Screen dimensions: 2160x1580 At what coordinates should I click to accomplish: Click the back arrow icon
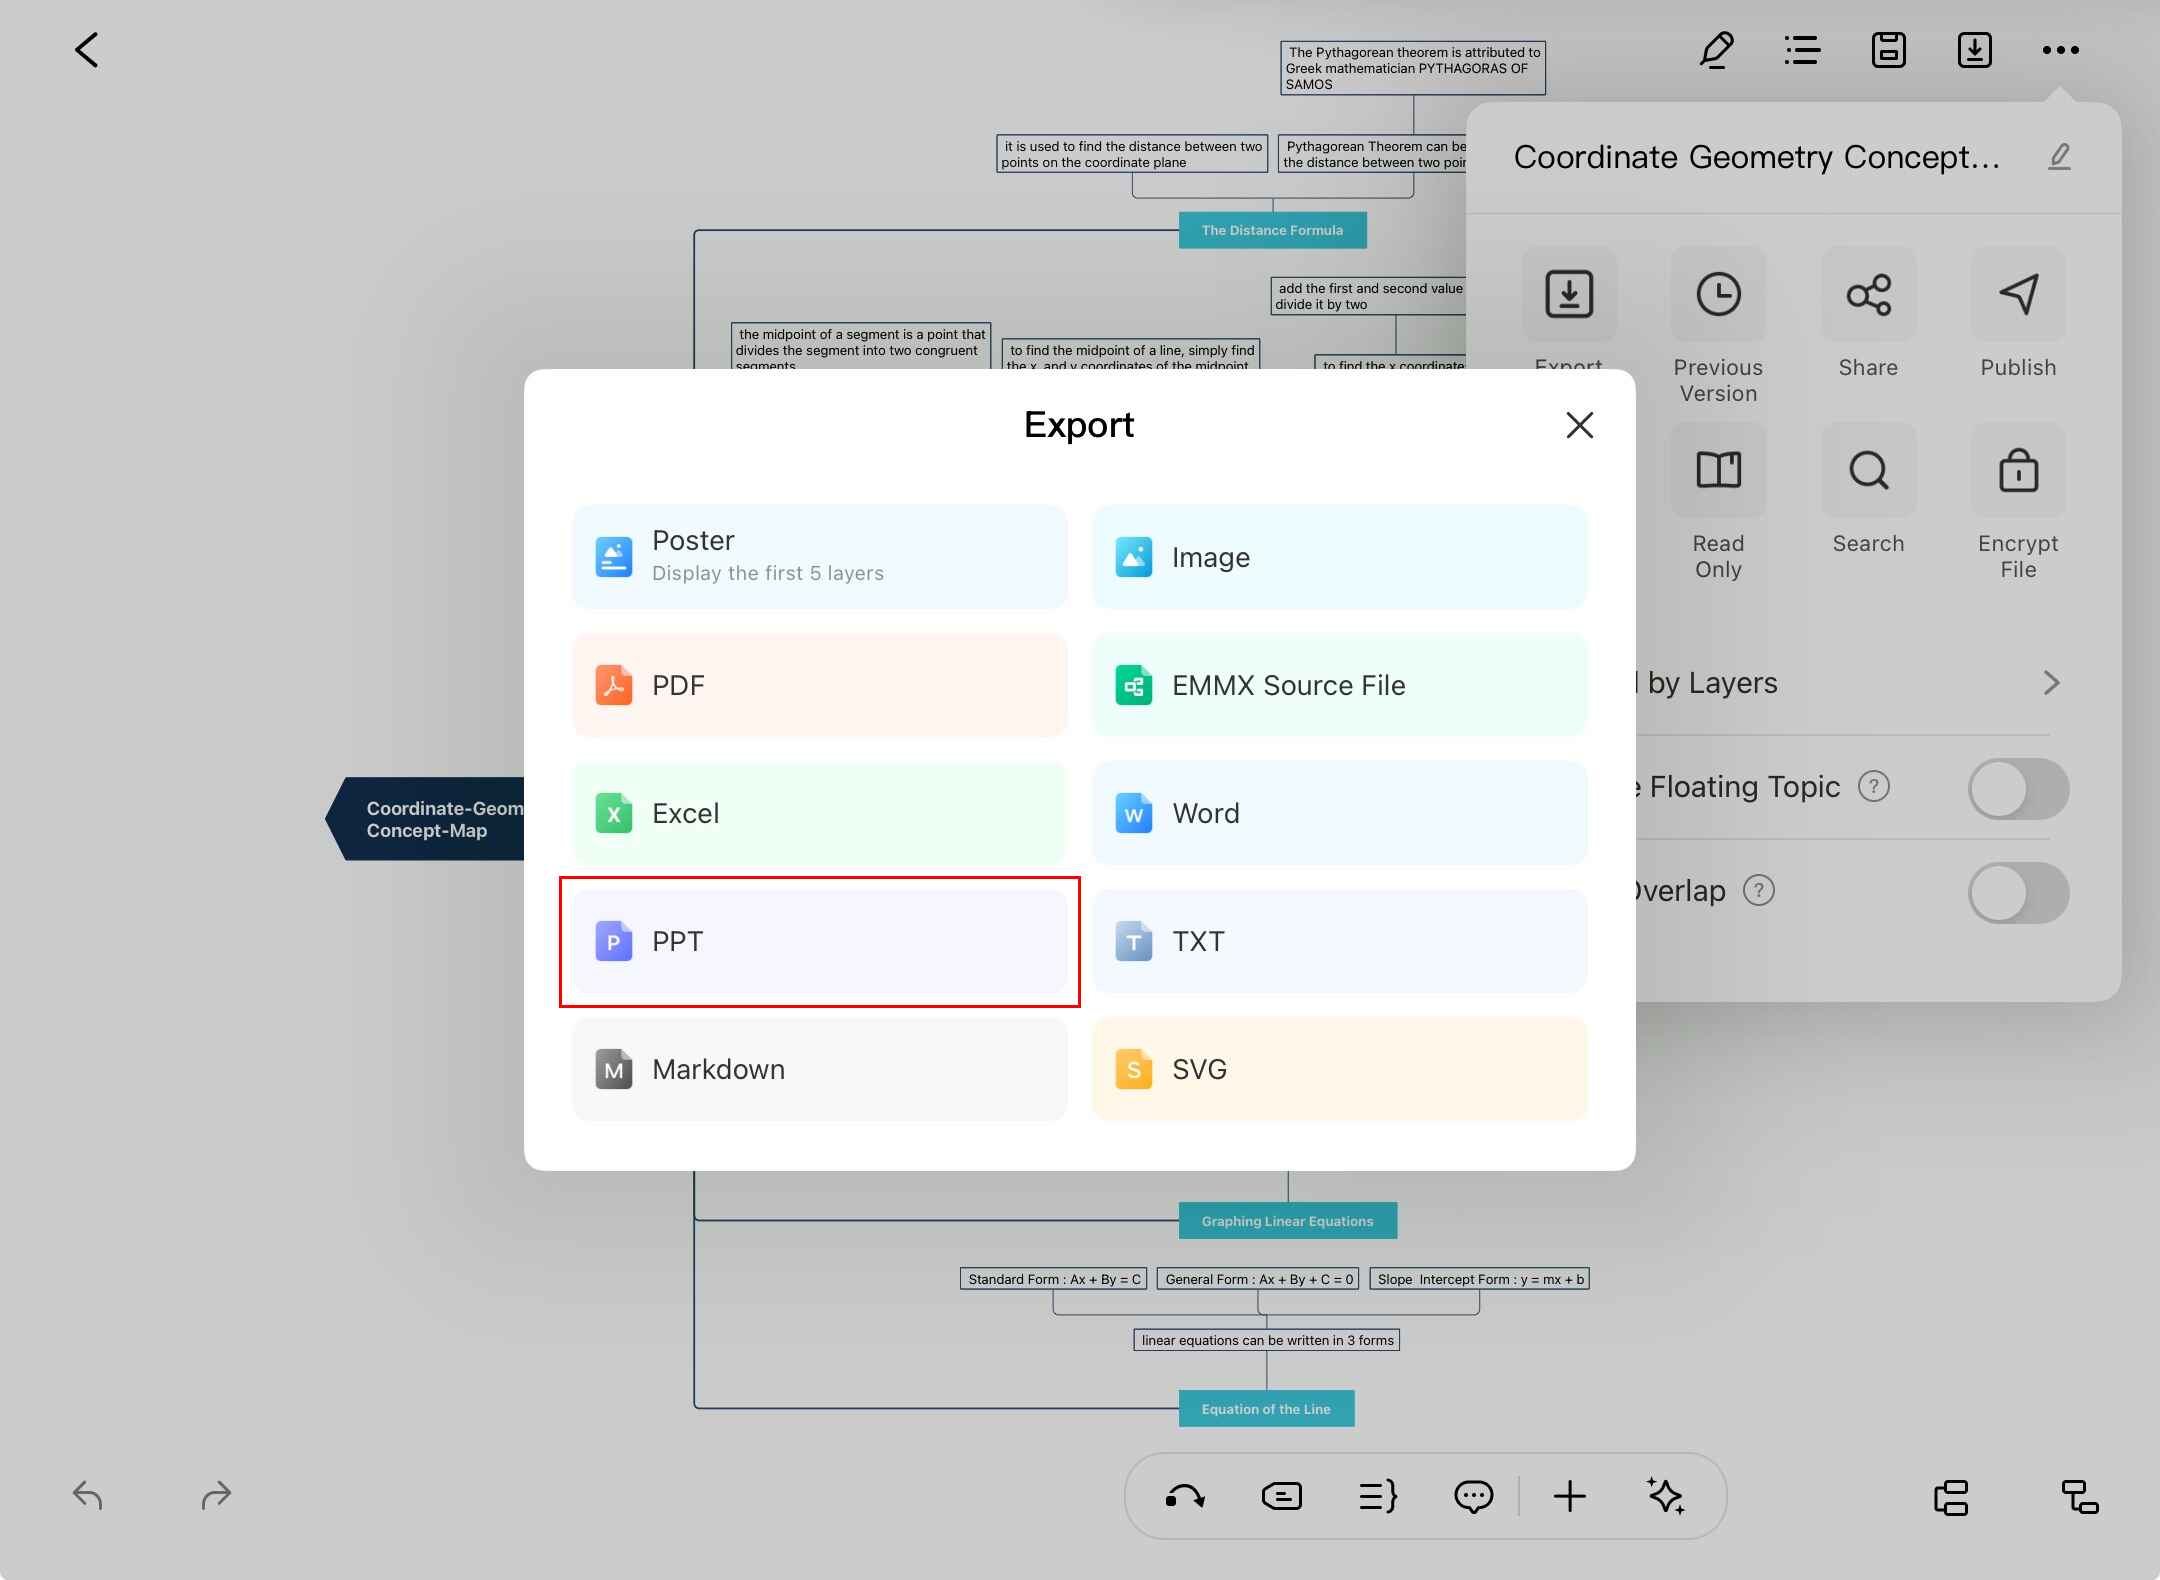(87, 50)
